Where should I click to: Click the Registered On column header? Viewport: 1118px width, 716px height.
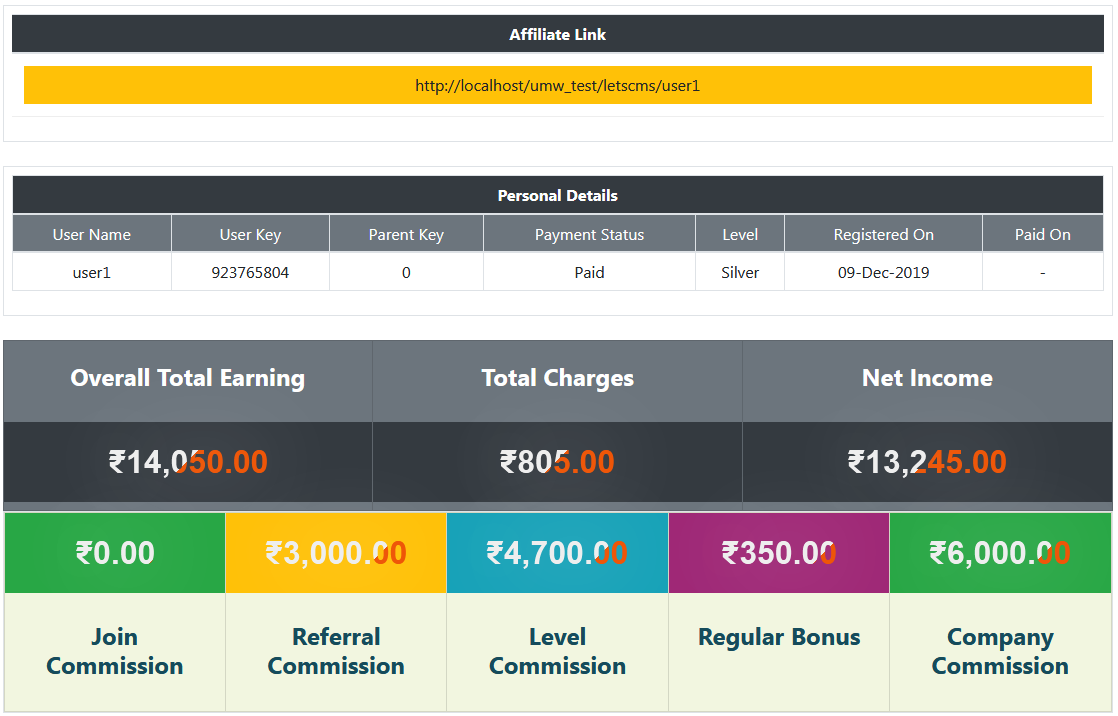[x=883, y=235]
